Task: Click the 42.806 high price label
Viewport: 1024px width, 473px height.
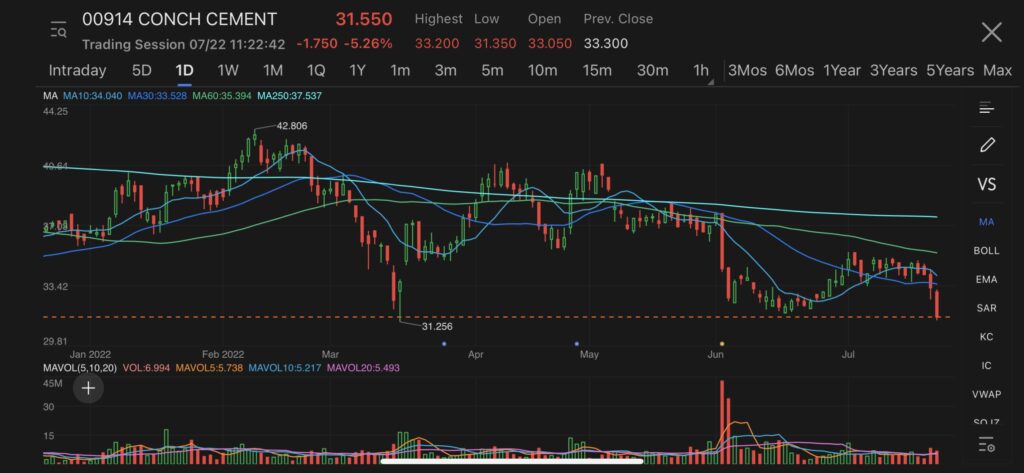Action: (291, 126)
